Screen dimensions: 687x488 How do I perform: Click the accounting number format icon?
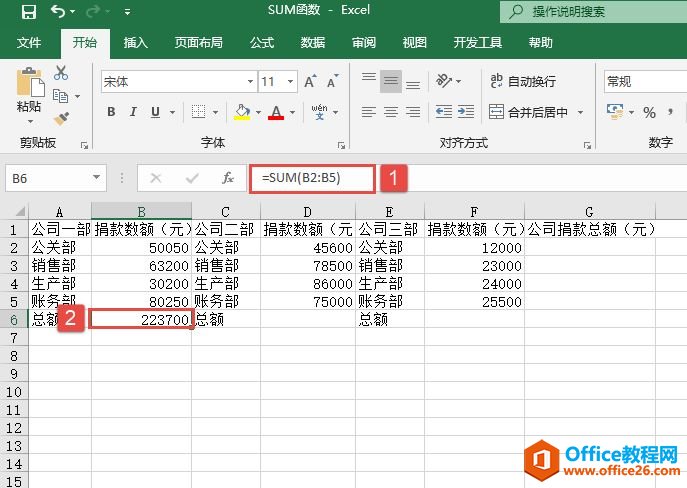click(x=615, y=112)
